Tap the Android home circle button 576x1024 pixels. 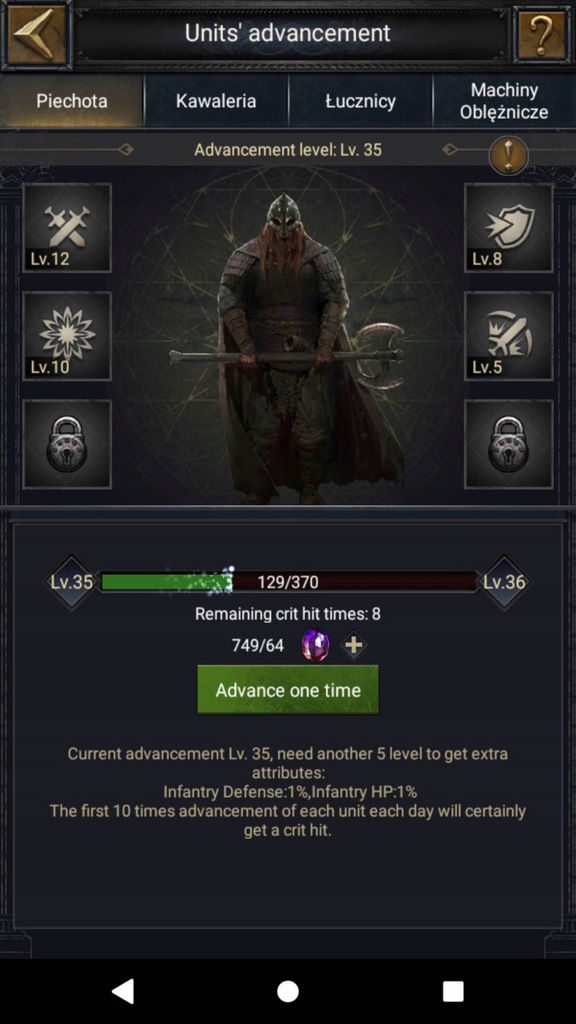[288, 991]
